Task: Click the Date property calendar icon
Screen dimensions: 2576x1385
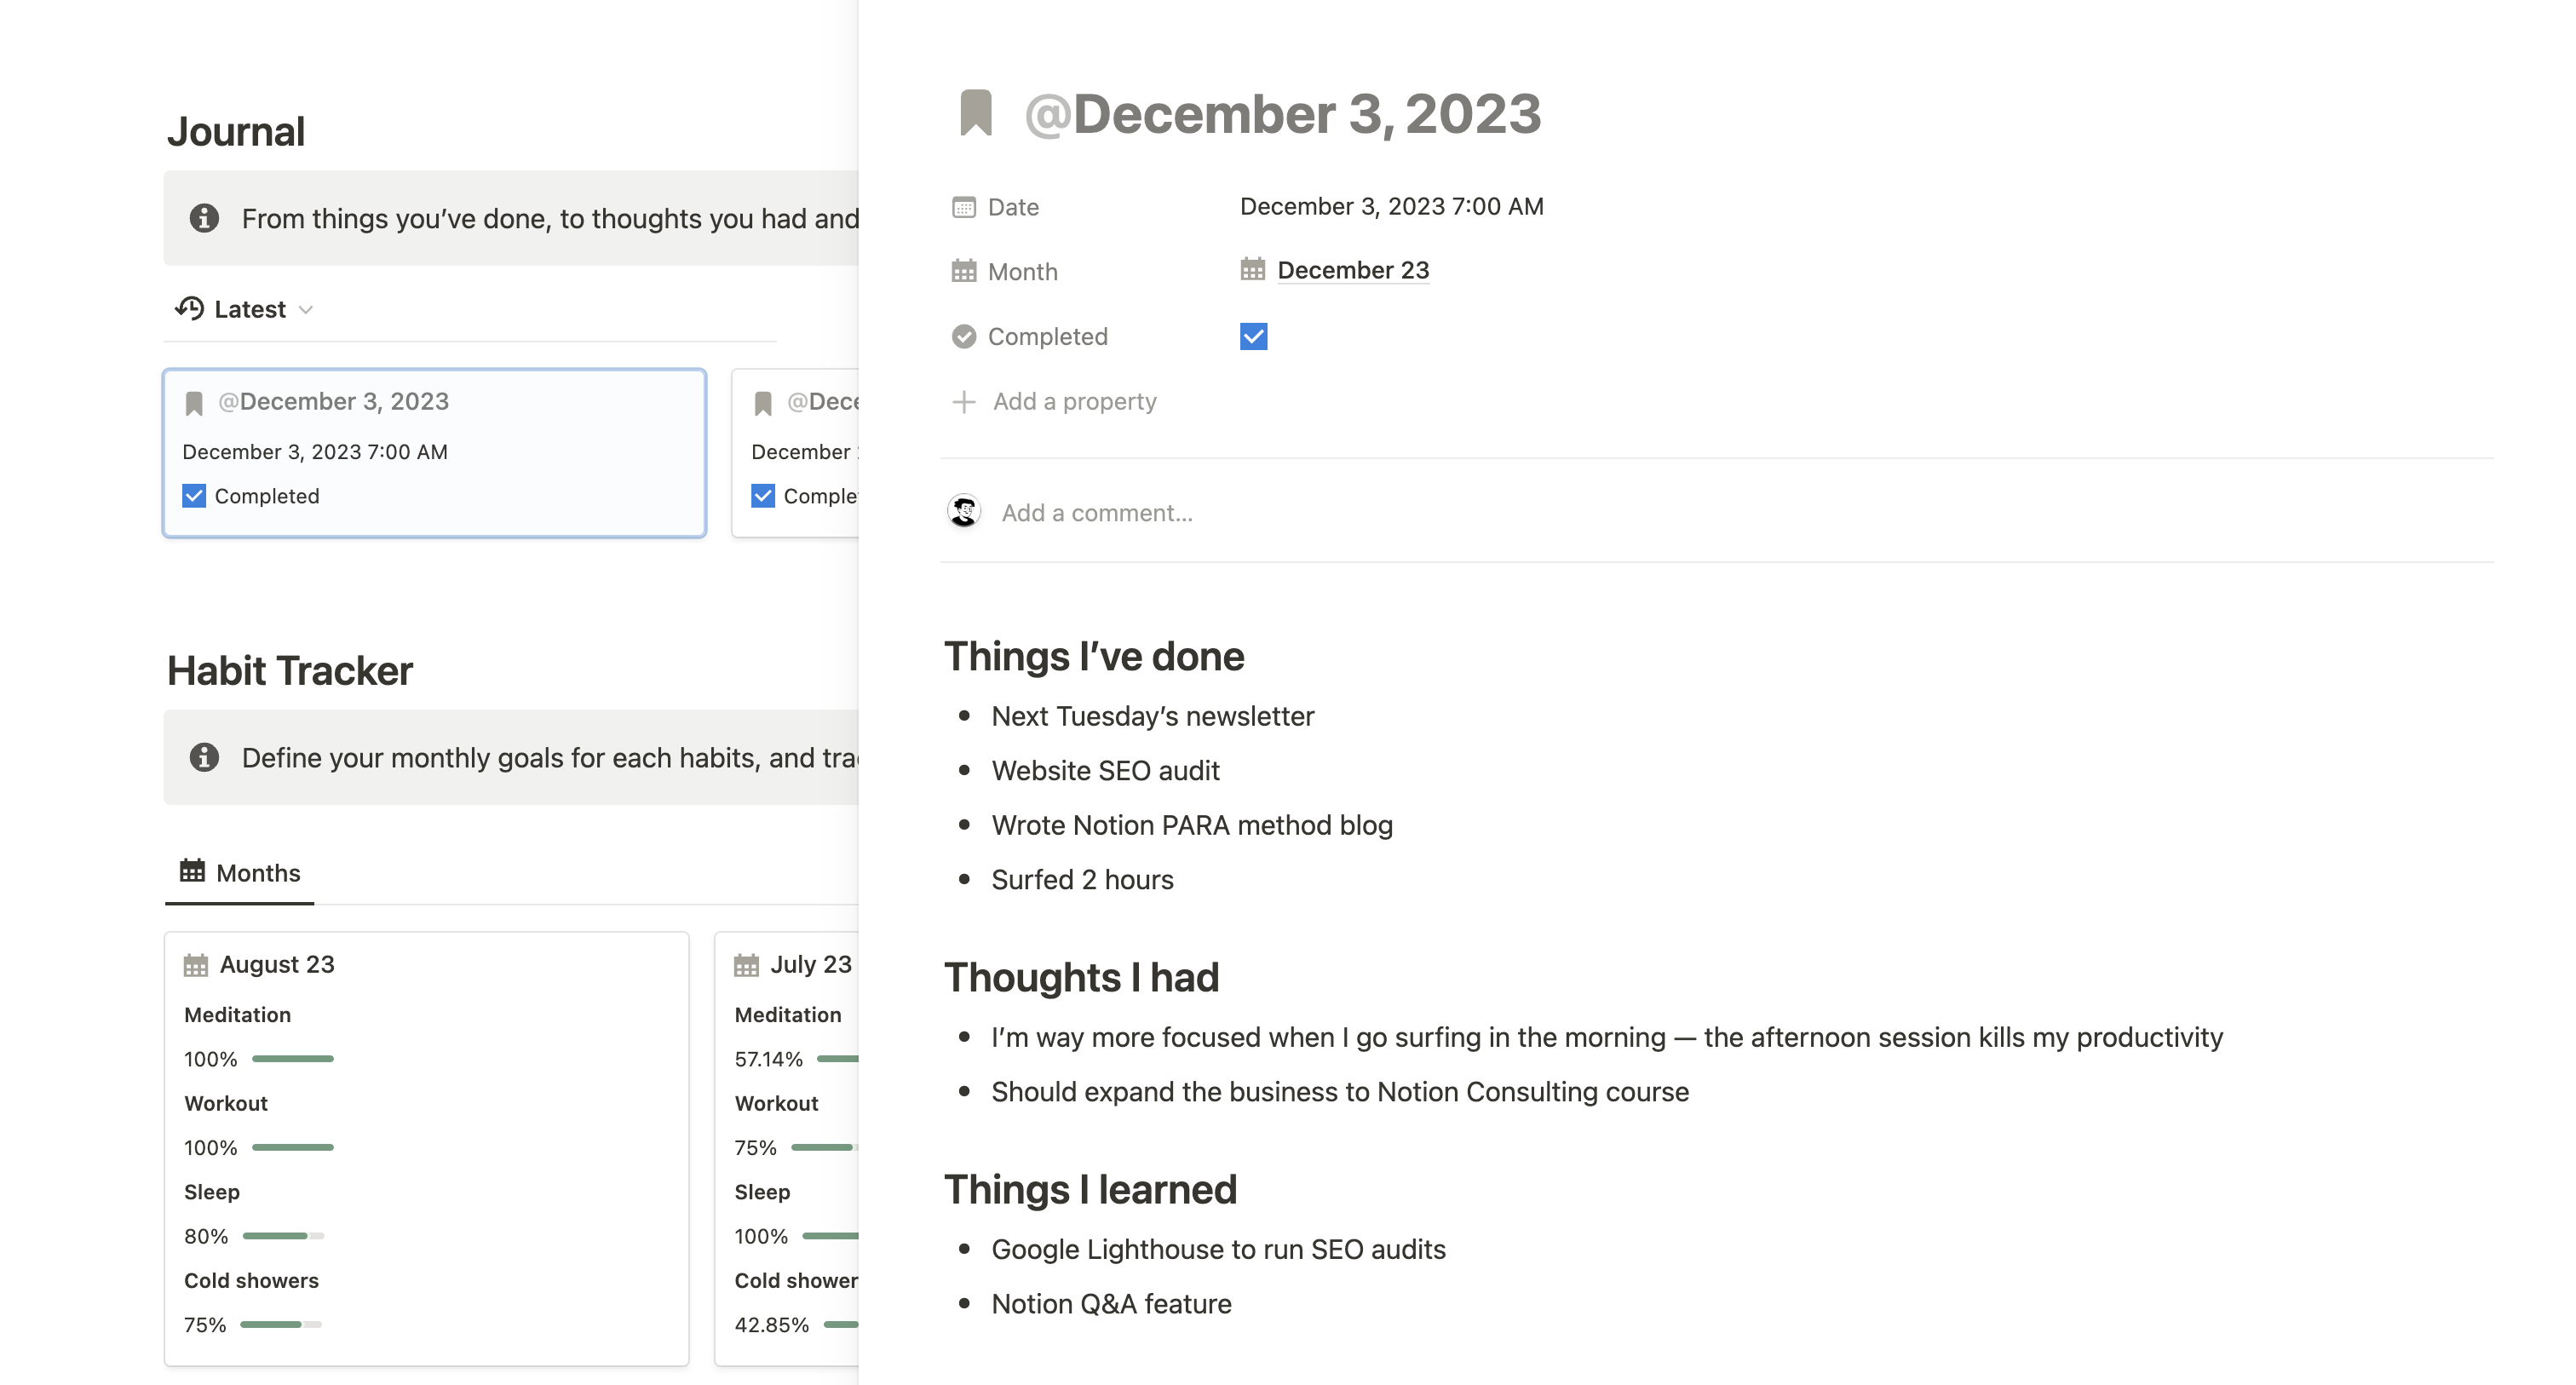Action: (x=963, y=207)
